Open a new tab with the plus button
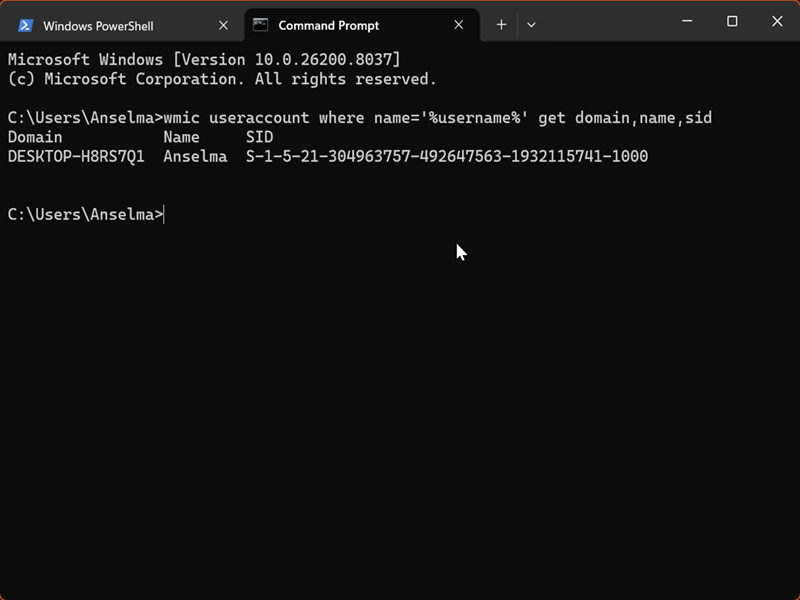This screenshot has width=800, height=600. pyautogui.click(x=502, y=25)
